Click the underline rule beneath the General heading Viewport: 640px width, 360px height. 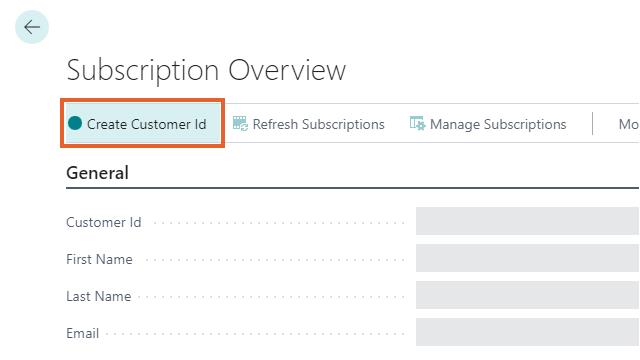(352, 188)
